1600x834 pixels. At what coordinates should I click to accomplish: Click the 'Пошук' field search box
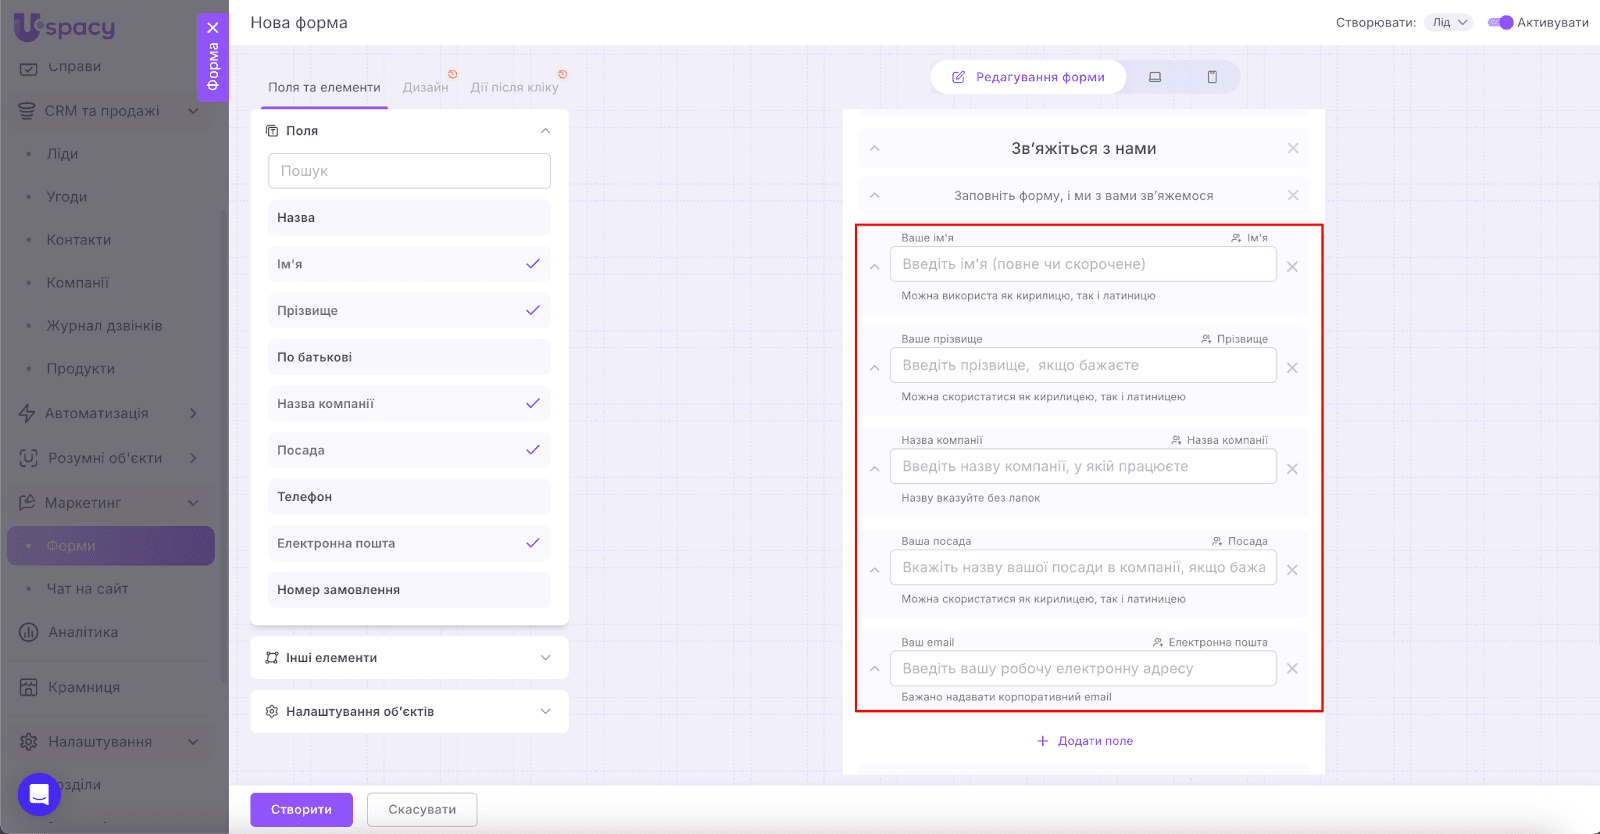409,171
